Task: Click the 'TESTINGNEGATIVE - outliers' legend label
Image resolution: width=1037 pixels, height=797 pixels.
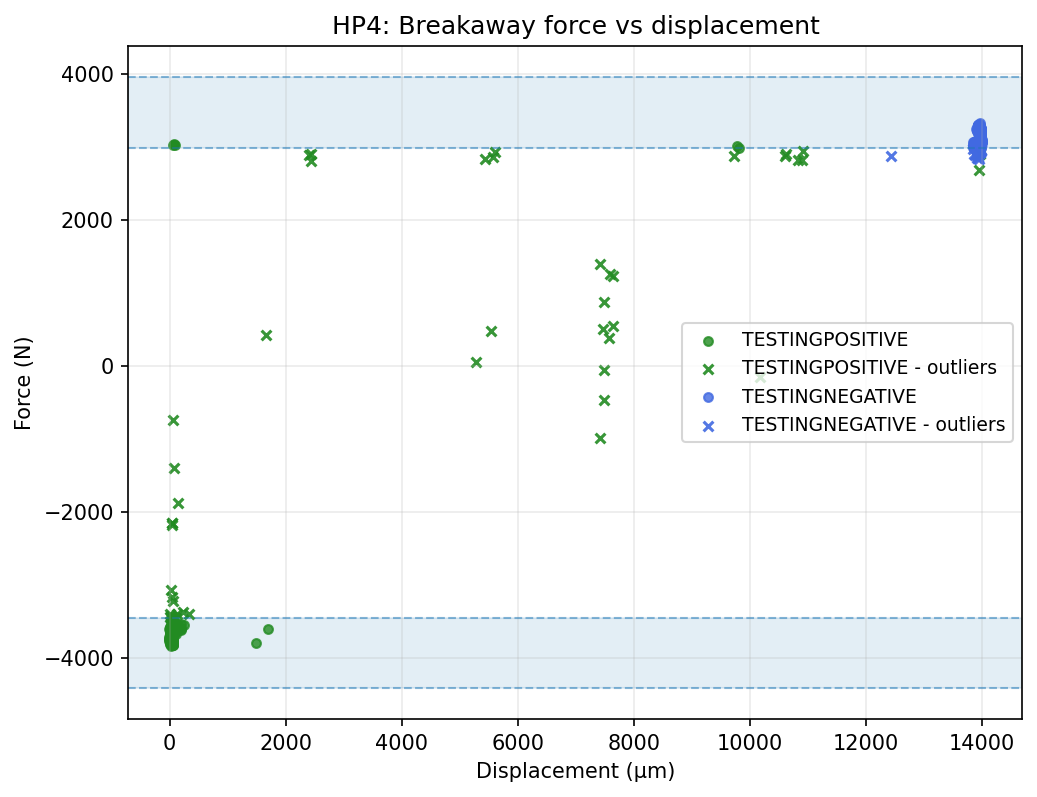Action: [872, 425]
